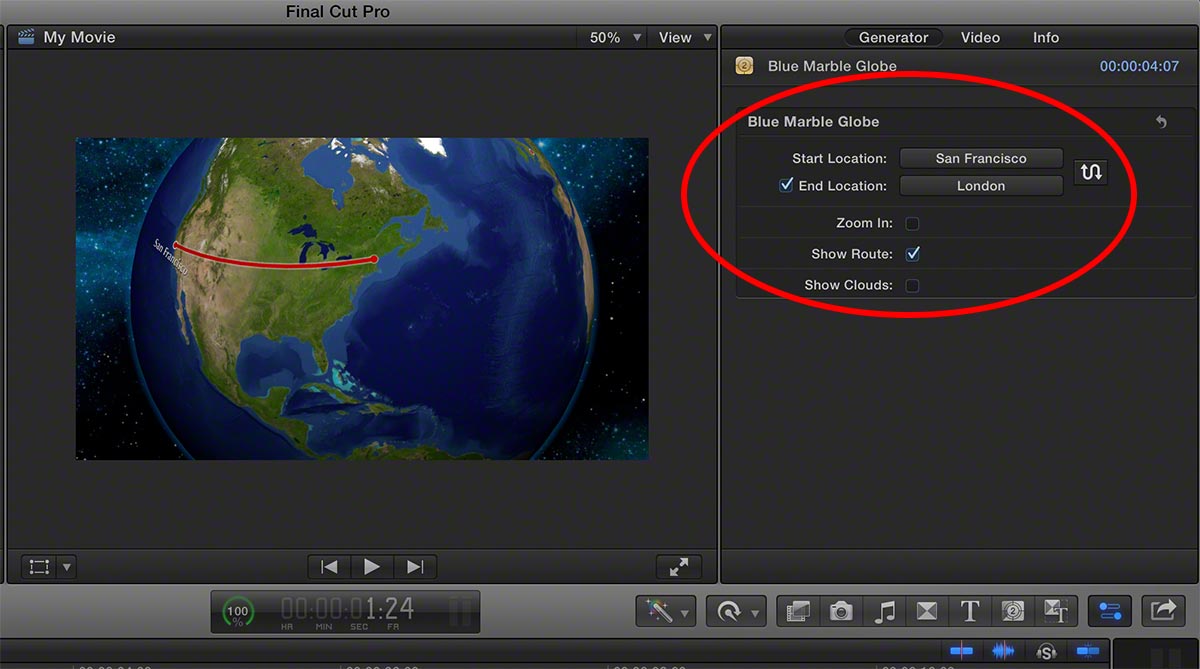Go to next edit point
Image resolution: width=1200 pixels, height=669 pixels.
tap(415, 567)
